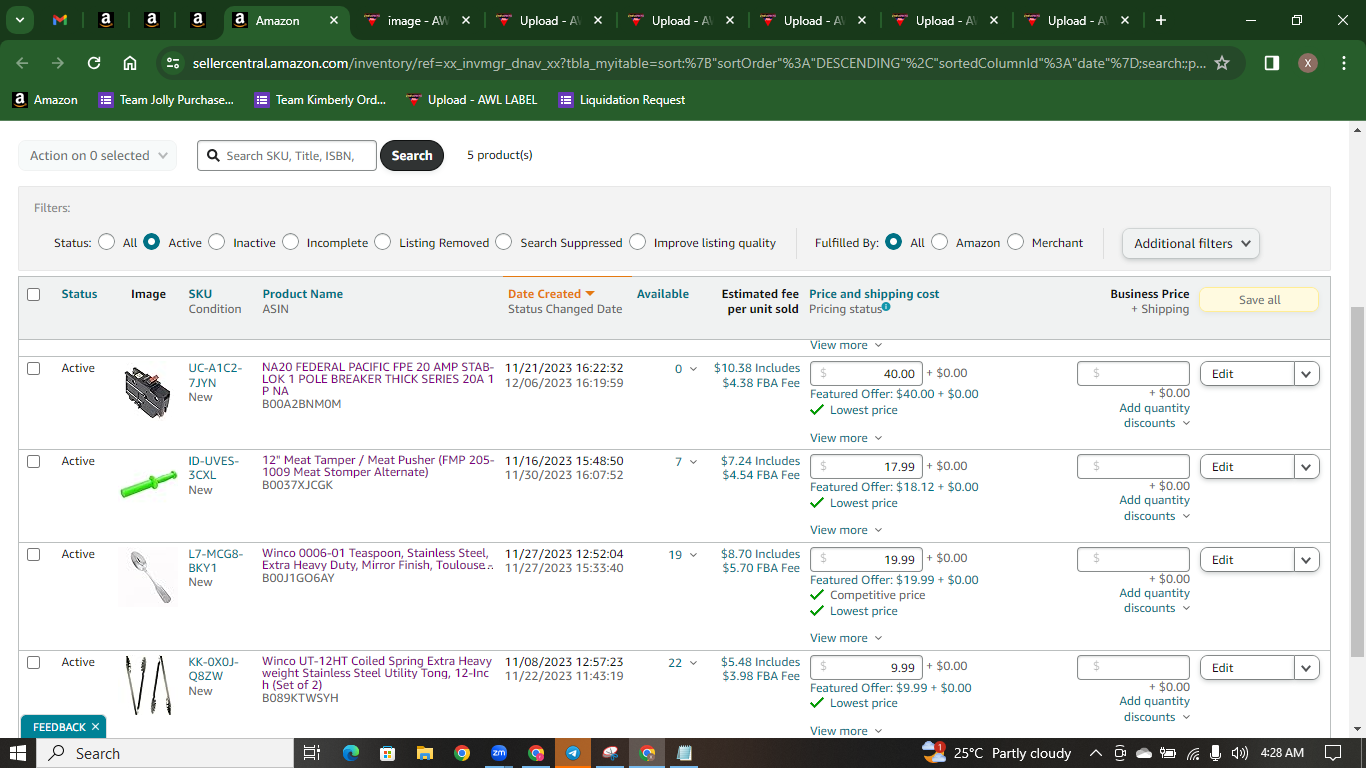
Task: Tick checkbox for the Meat Tamper row
Action: pyautogui.click(x=34, y=461)
